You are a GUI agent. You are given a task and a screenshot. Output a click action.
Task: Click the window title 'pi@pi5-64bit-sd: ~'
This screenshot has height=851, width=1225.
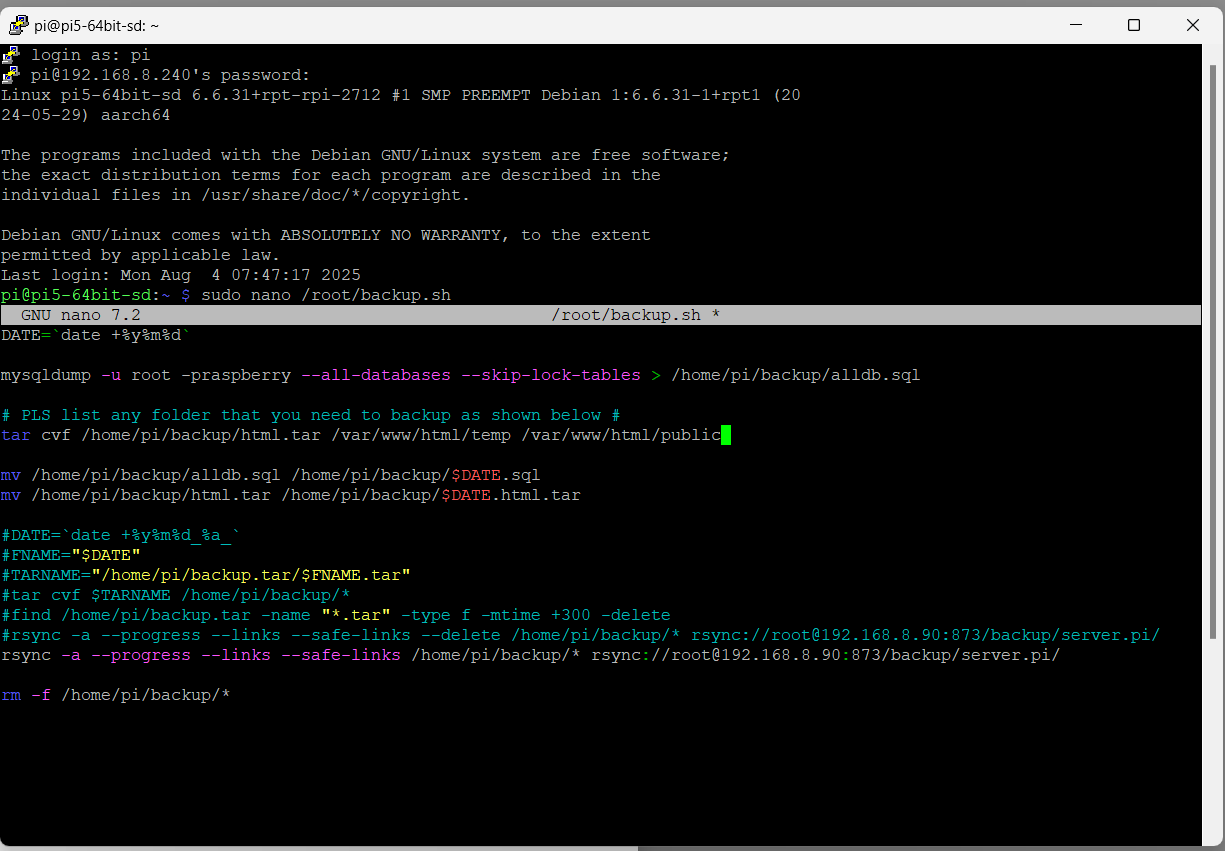(x=96, y=26)
